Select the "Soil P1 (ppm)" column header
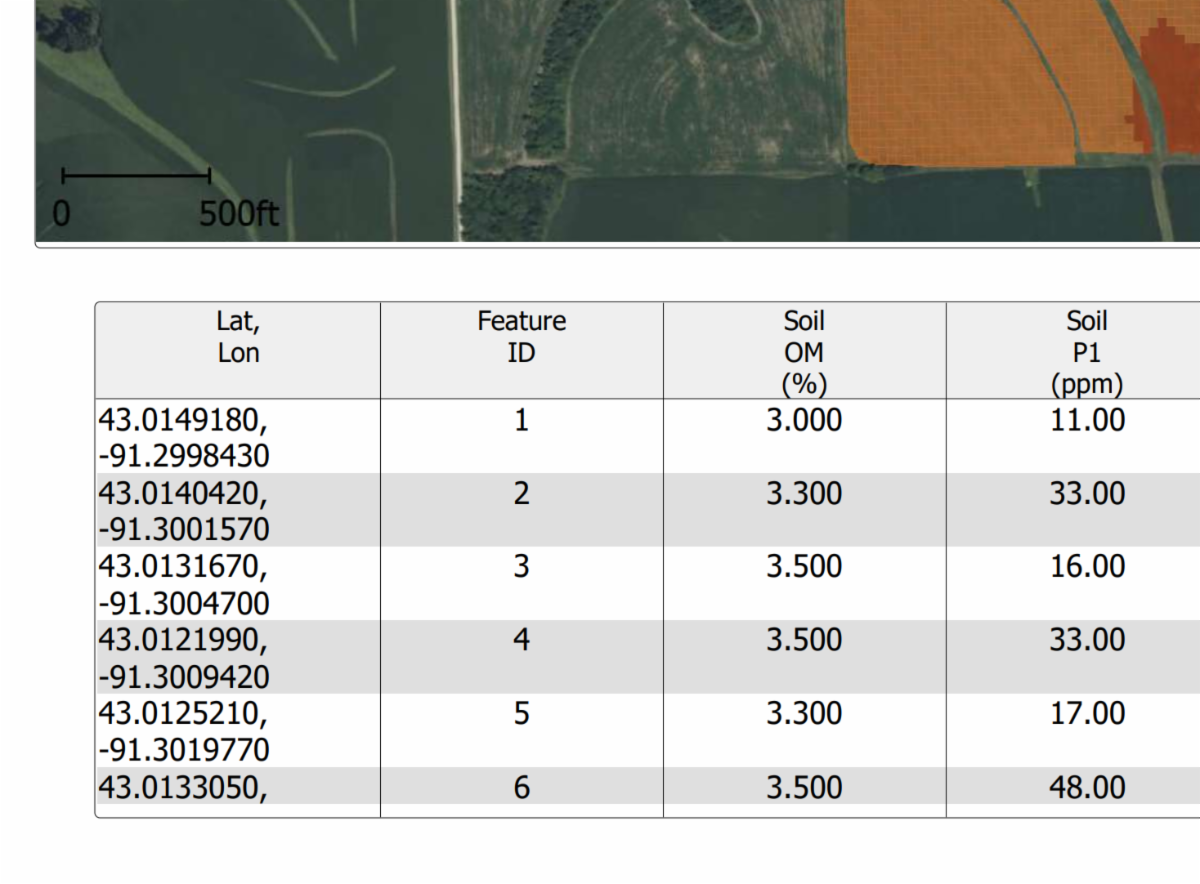The width and height of the screenshot is (1200, 884). 1086,352
